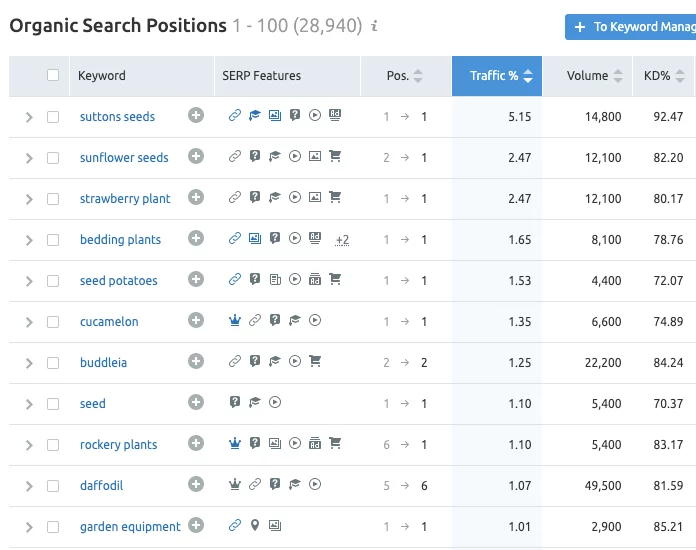Open the To Keyword Manager button

tap(630, 27)
